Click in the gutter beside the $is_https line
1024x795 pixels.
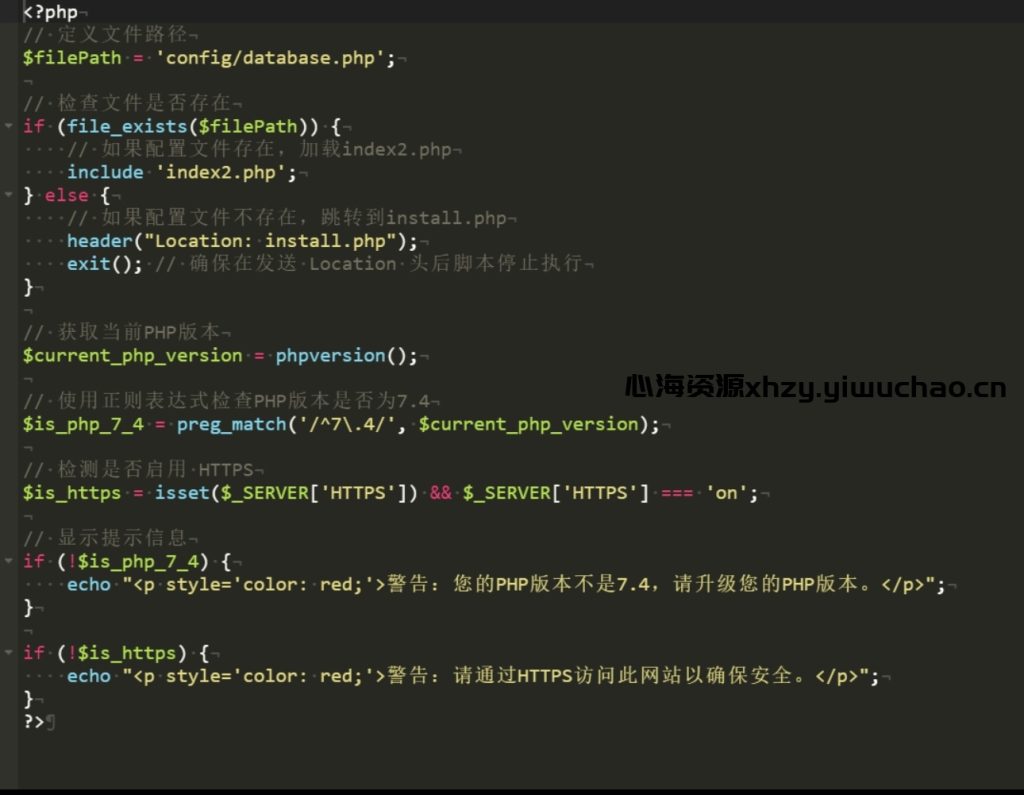click(x=8, y=492)
